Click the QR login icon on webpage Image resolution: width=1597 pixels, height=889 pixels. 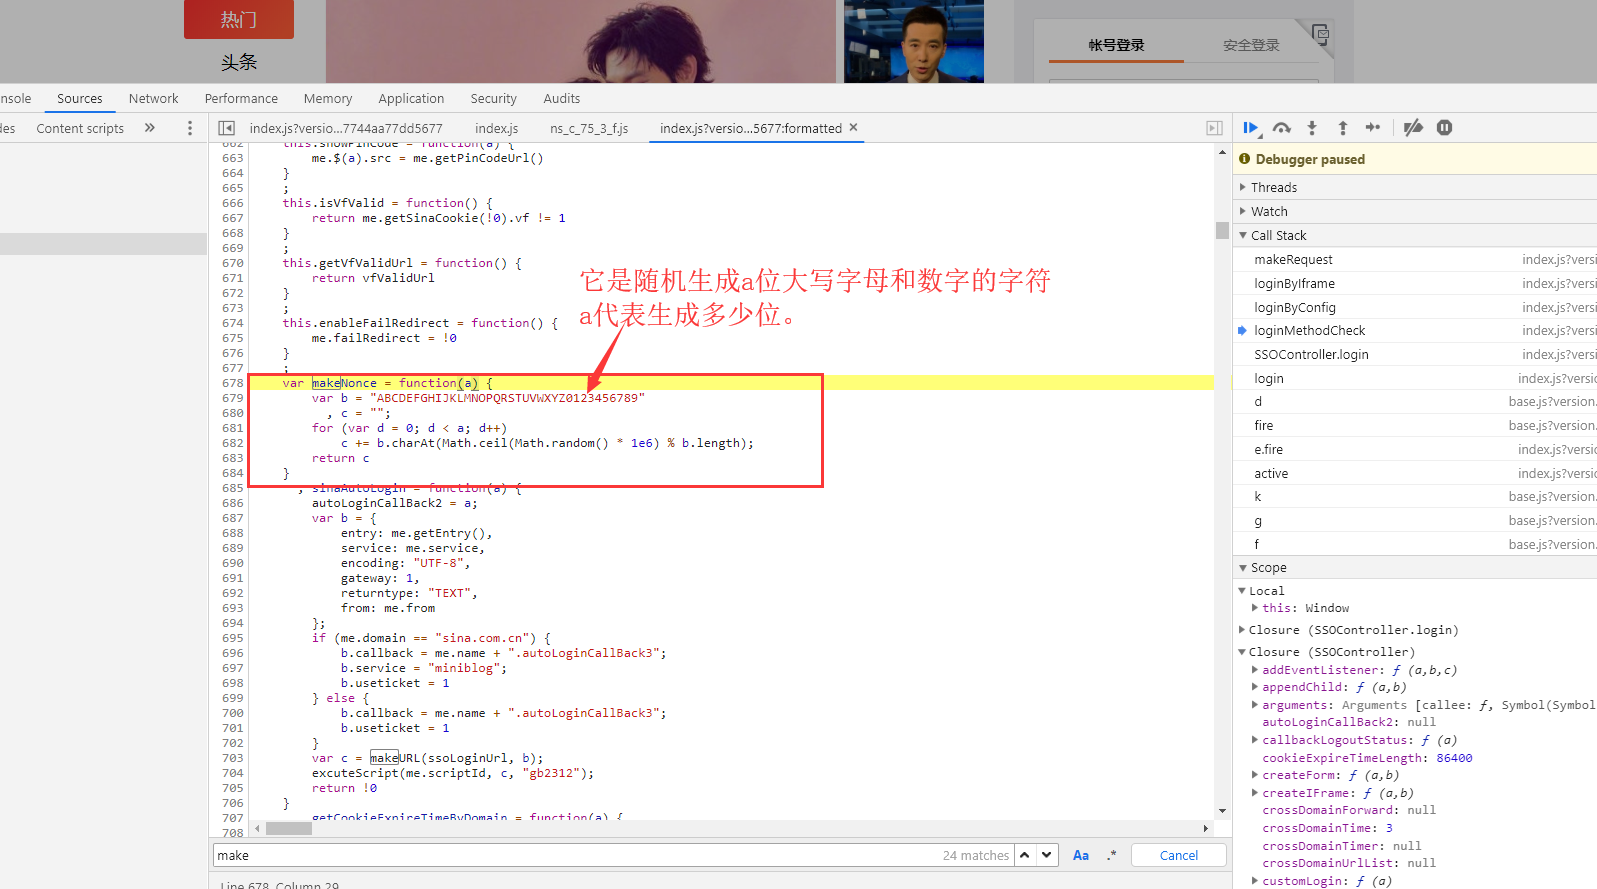1320,34
